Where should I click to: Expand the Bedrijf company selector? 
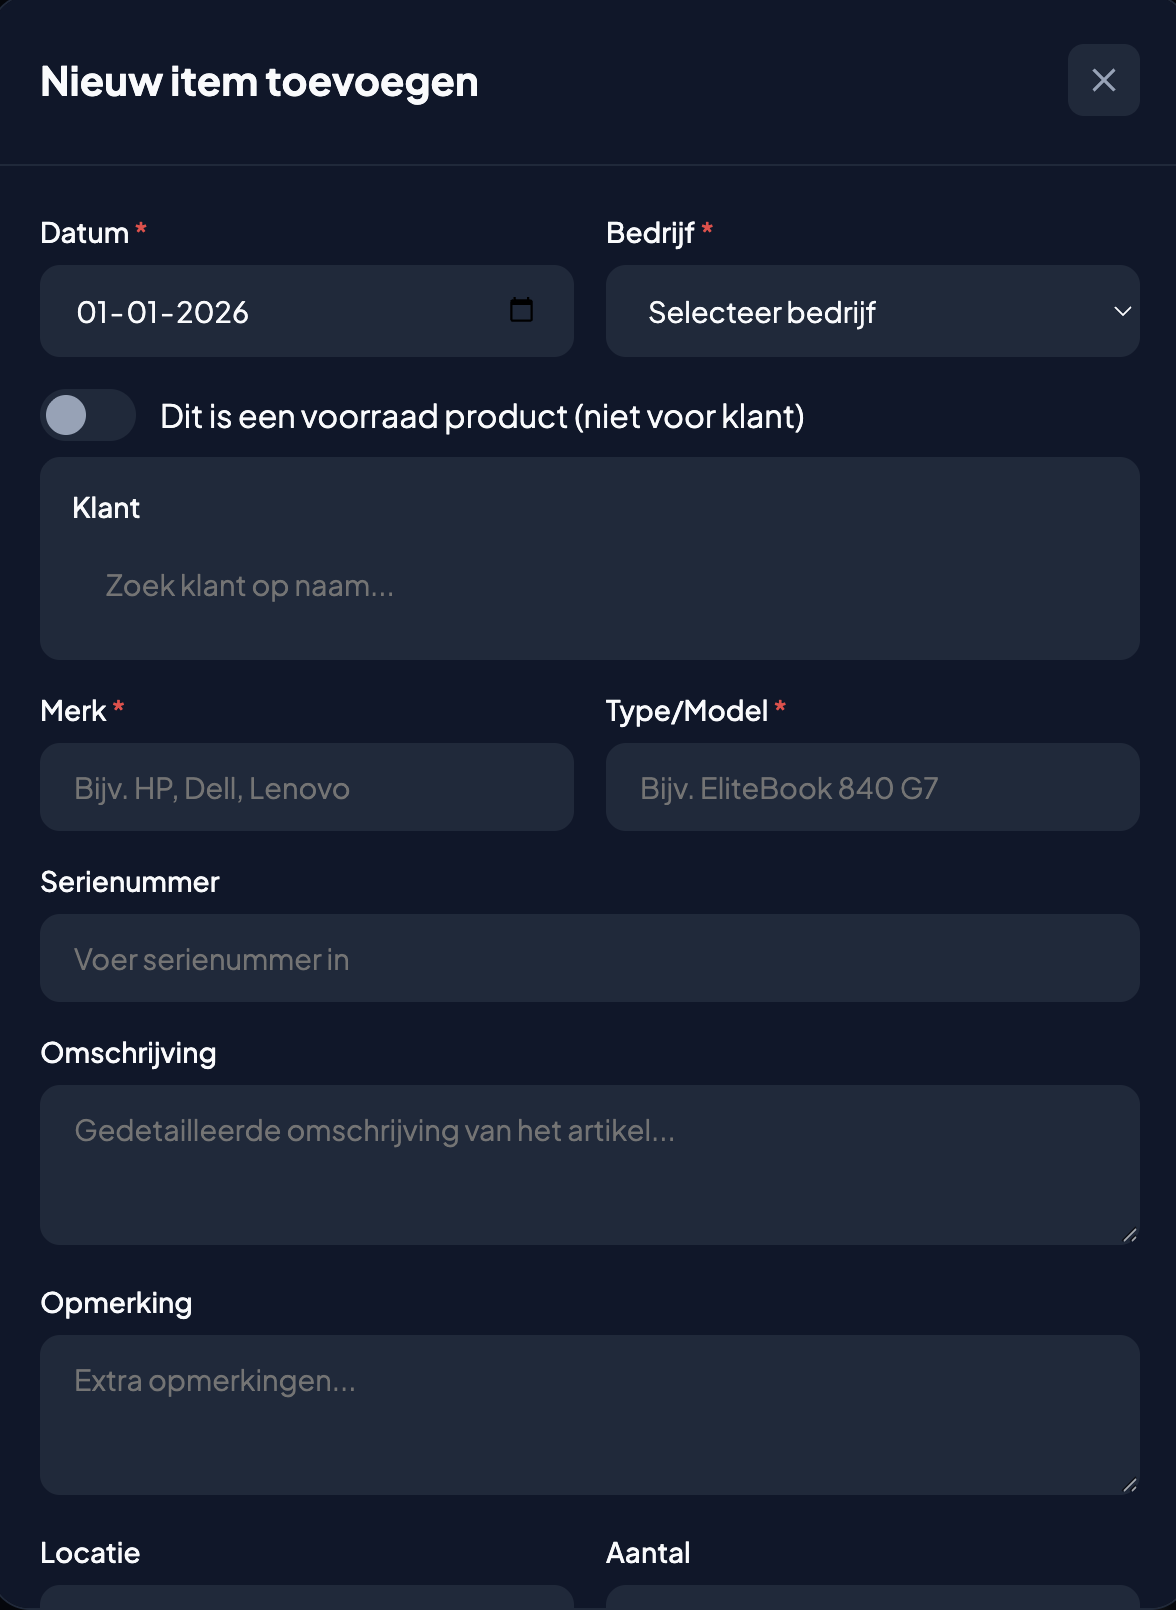872,311
